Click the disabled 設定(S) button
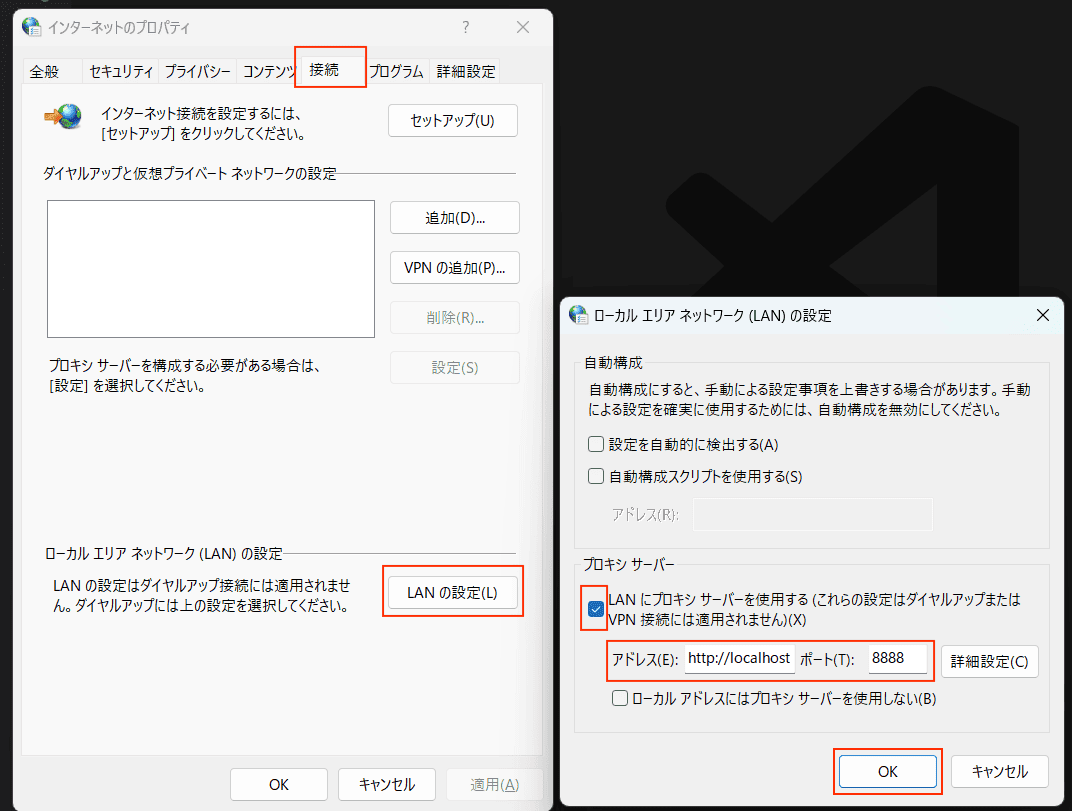Image resolution: width=1072 pixels, height=811 pixels. (x=455, y=367)
